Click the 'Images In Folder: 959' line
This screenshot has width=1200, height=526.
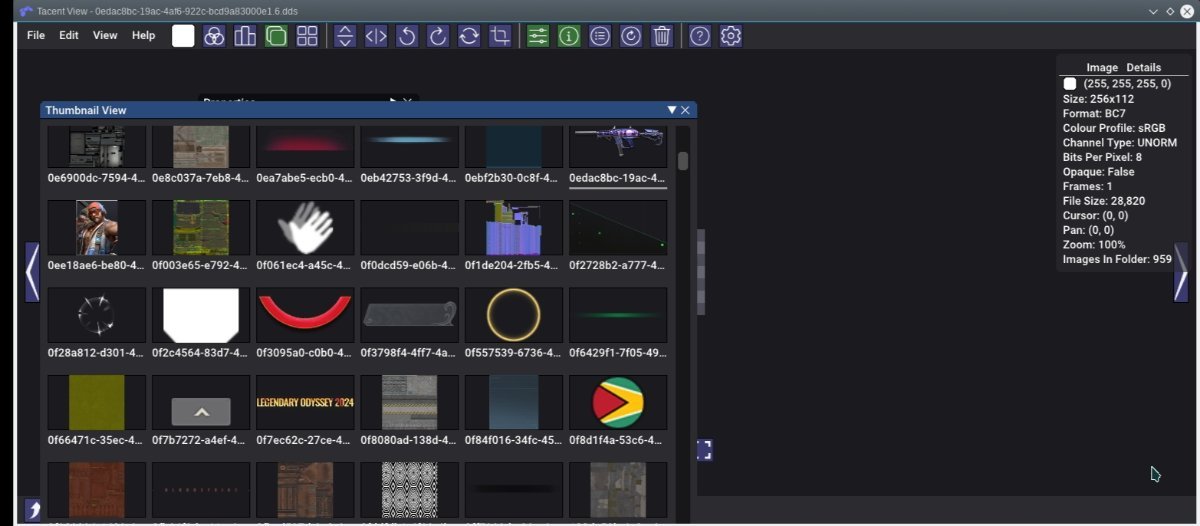pos(1117,259)
